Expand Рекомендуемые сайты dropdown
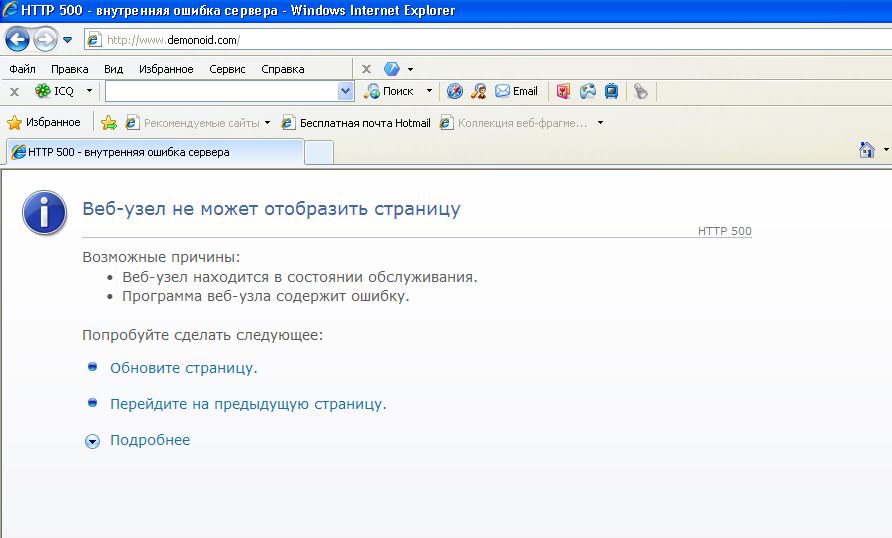Viewport: 892px width, 538px height. tap(267, 123)
